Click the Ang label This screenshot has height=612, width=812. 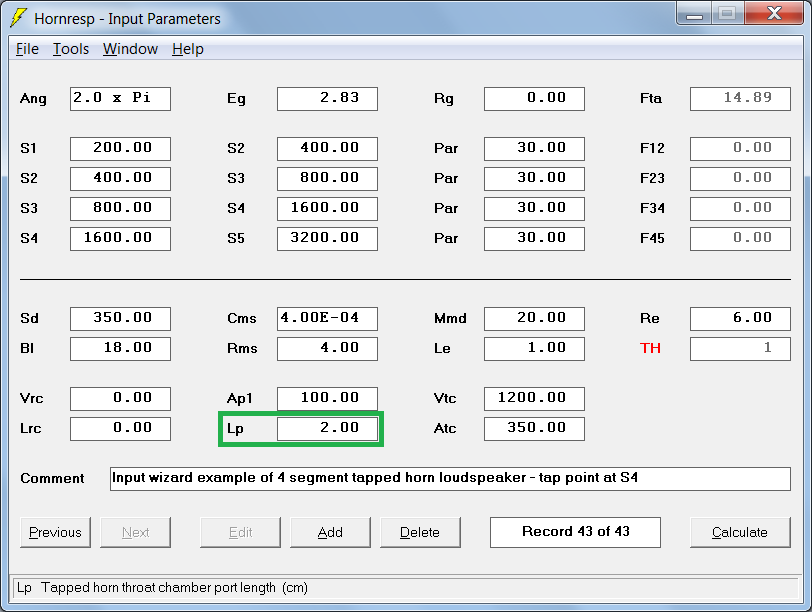click(33, 98)
